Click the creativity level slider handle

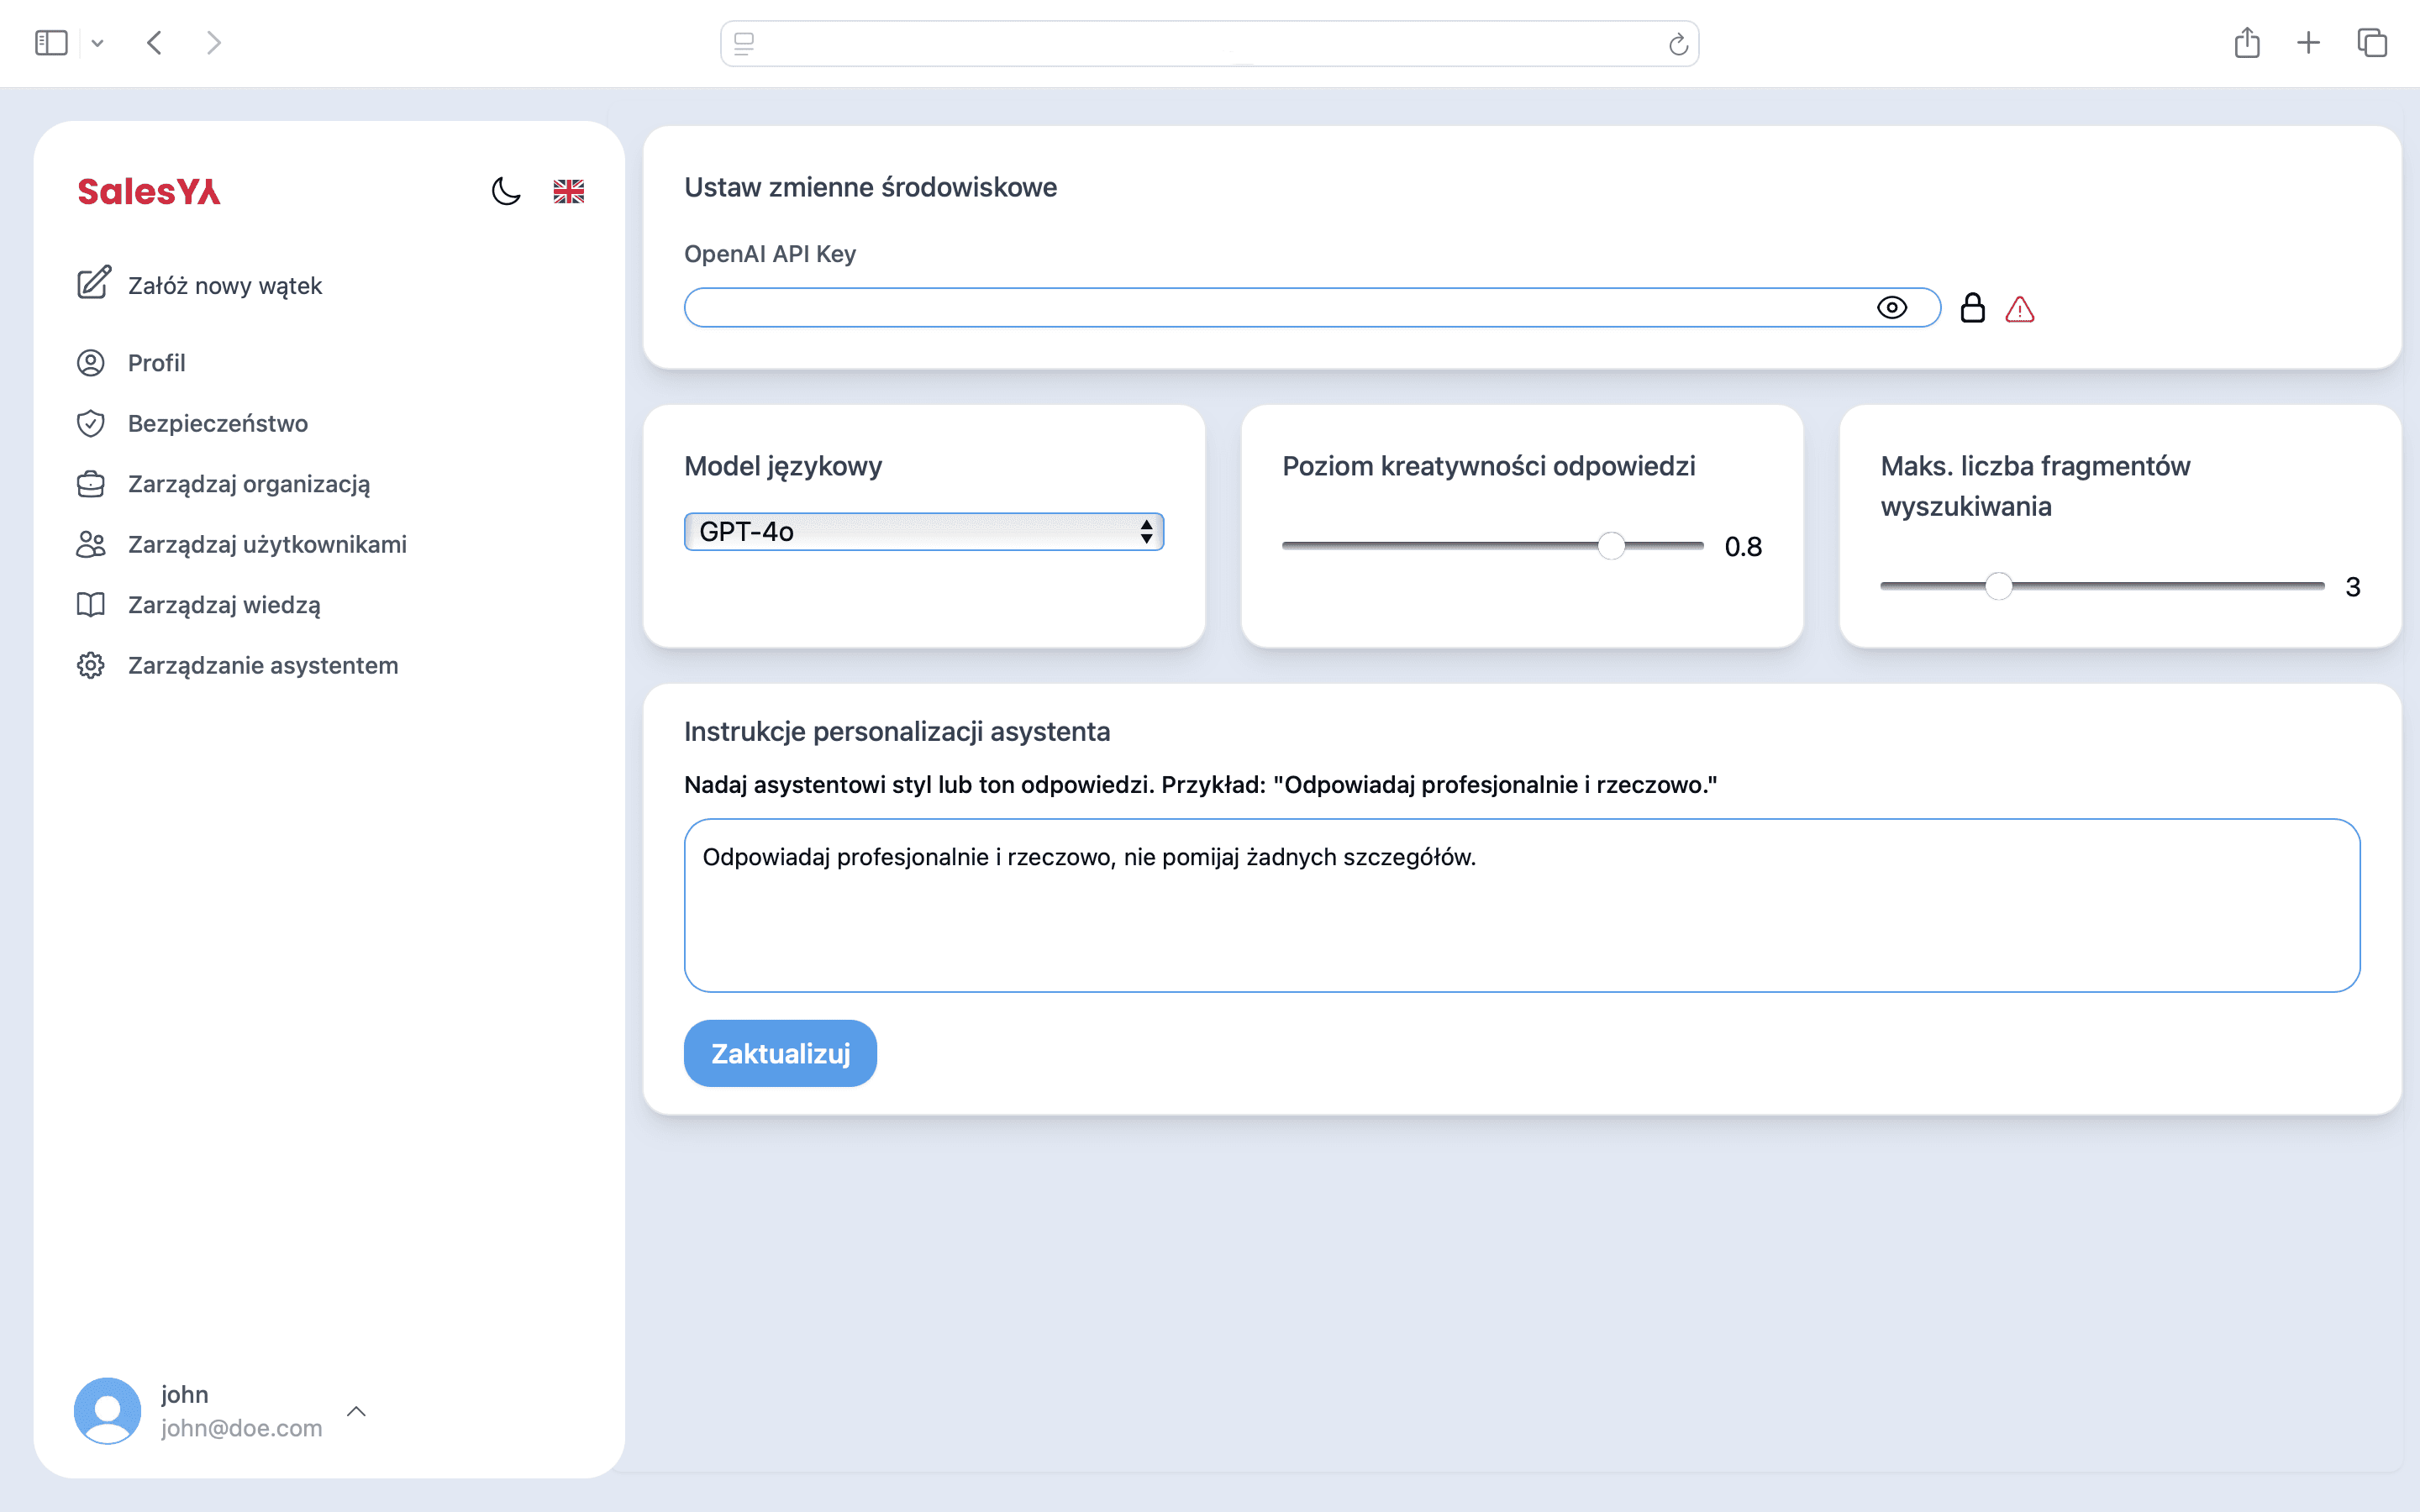(1610, 546)
